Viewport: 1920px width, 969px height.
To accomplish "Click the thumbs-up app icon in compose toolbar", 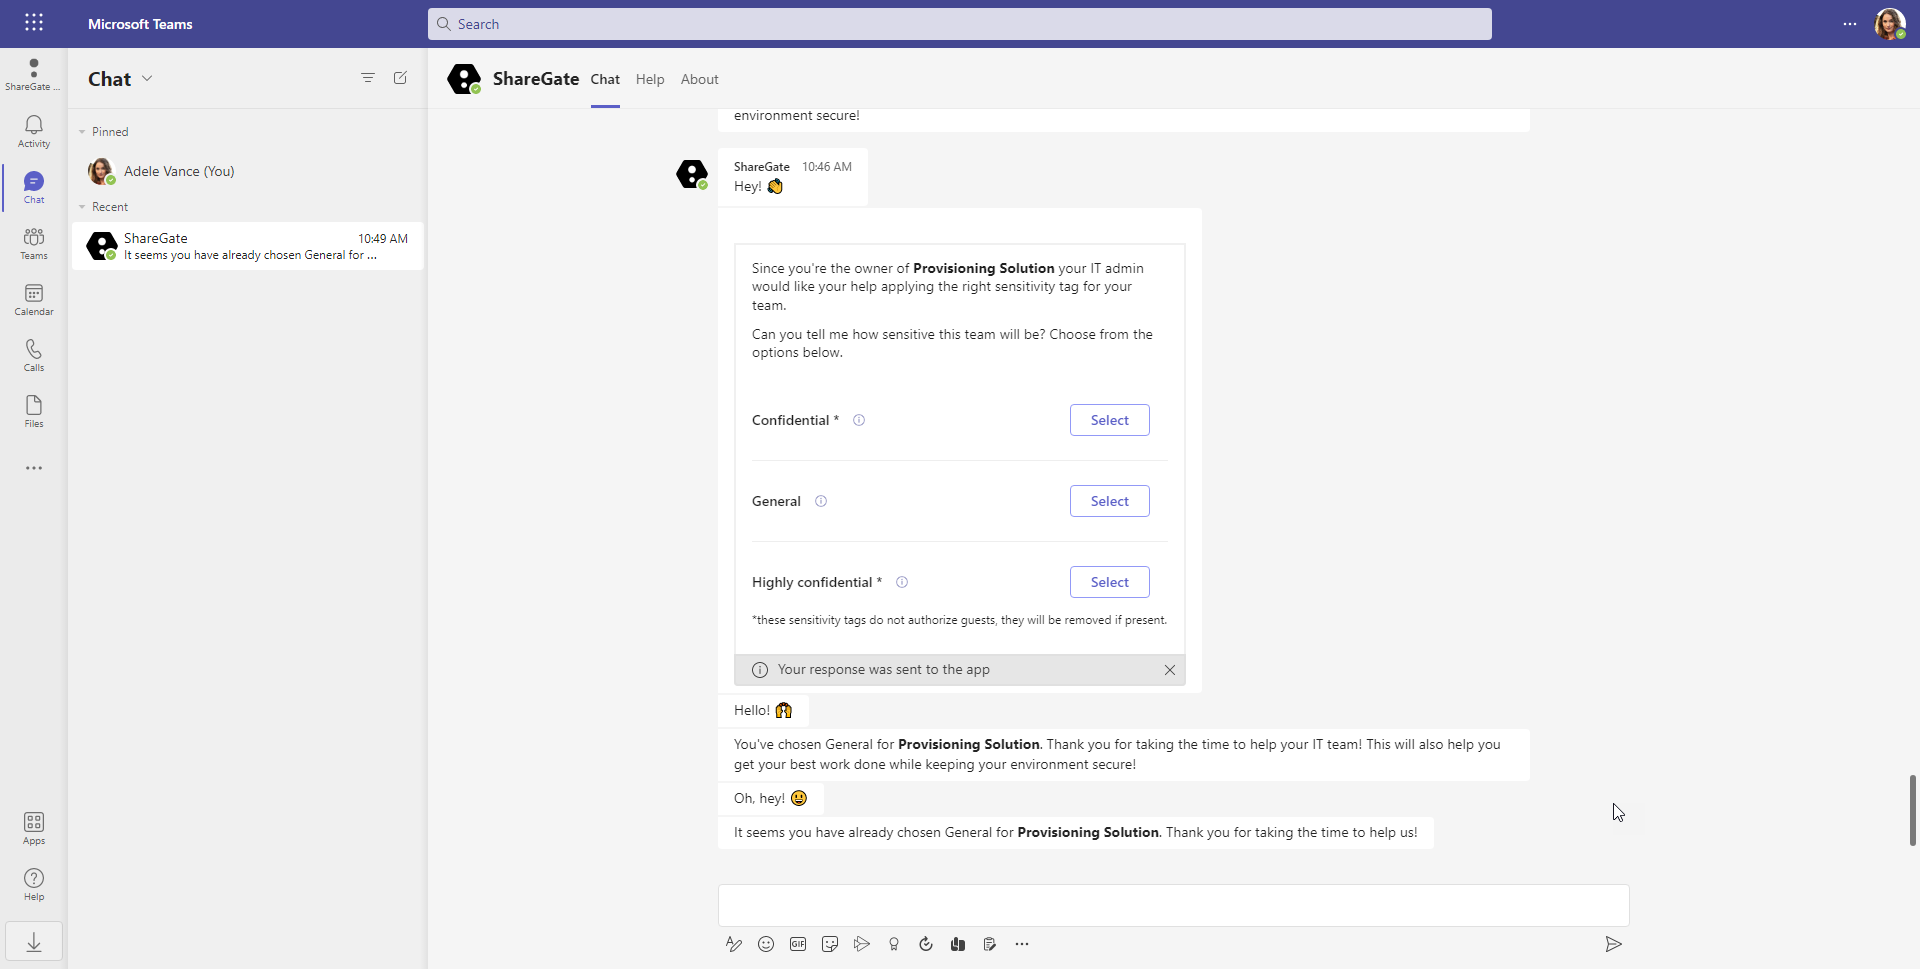I will click(958, 944).
